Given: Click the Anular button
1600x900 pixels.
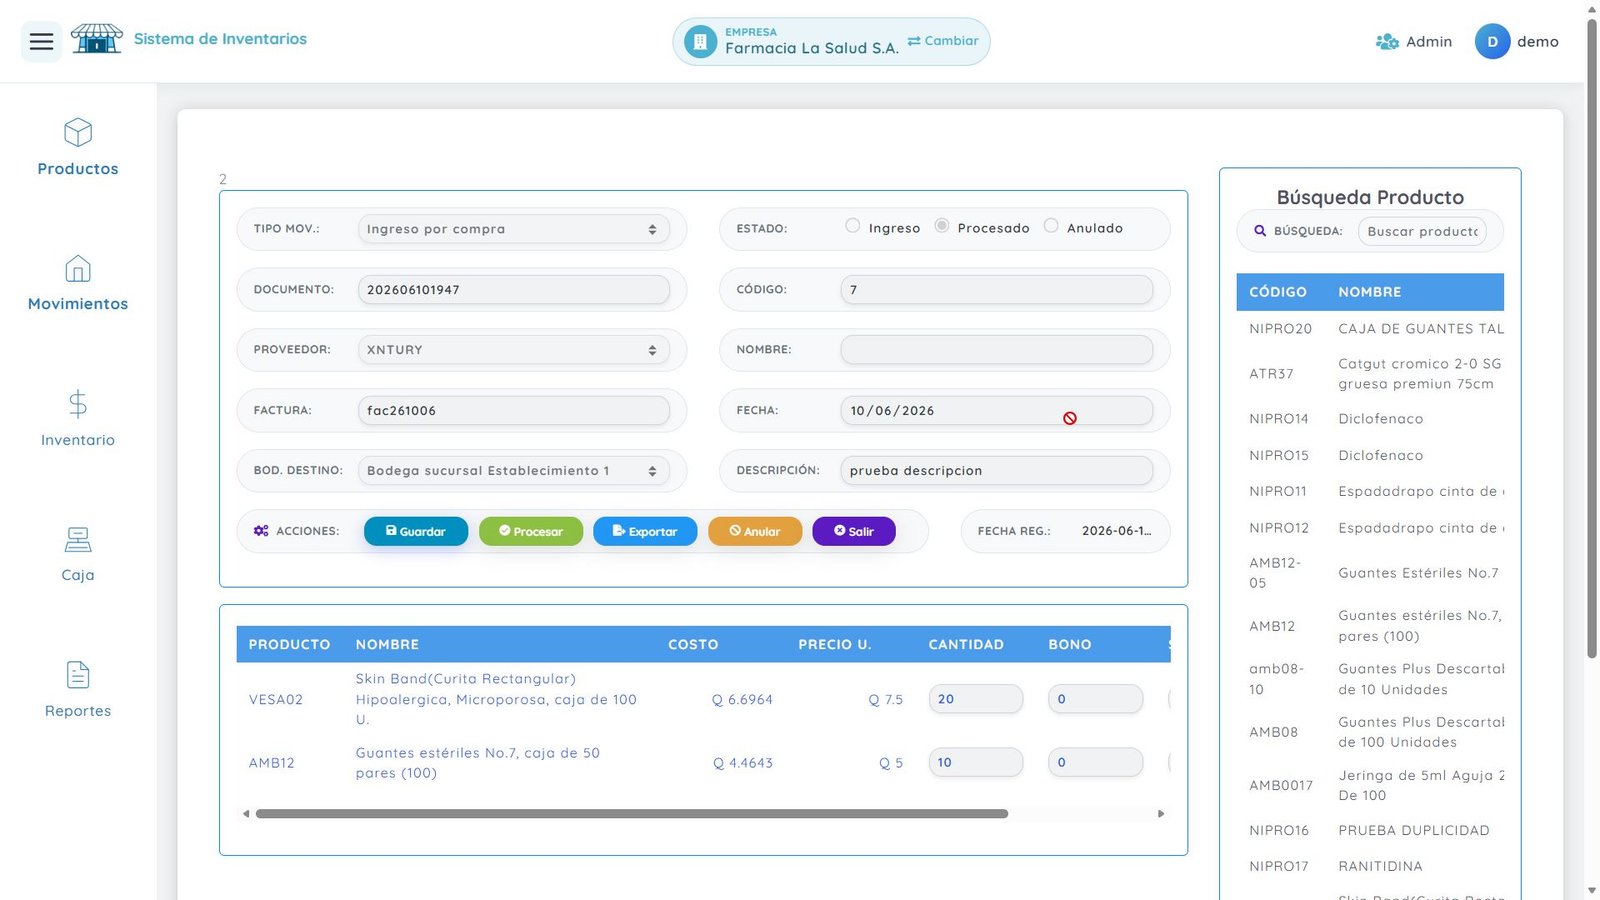Looking at the screenshot, I should [x=755, y=531].
